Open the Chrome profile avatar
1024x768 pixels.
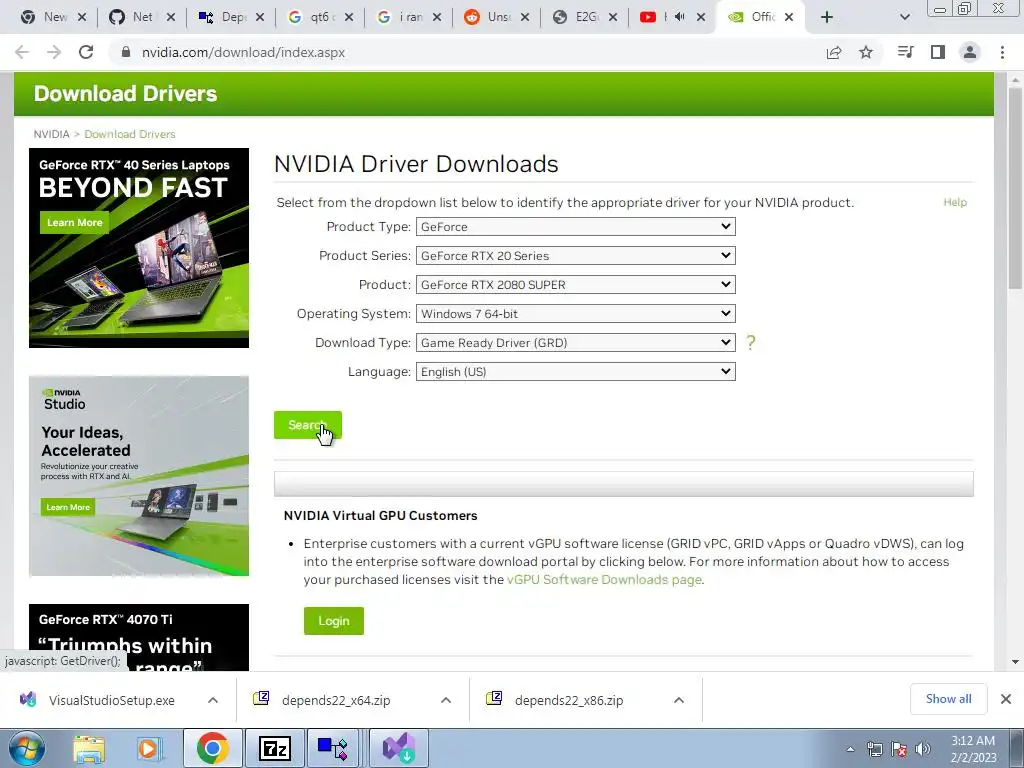(x=970, y=52)
